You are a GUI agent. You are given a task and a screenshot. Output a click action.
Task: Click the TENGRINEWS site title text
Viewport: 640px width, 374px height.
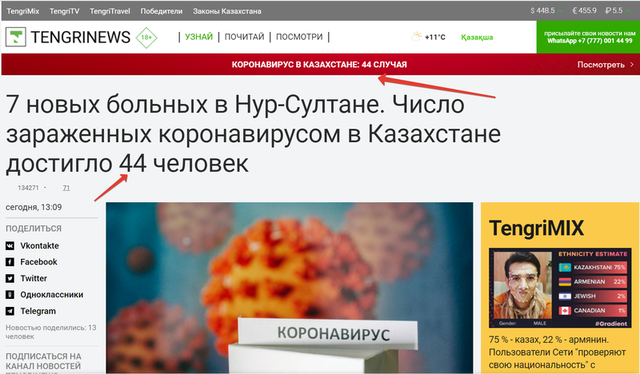[x=80, y=37]
